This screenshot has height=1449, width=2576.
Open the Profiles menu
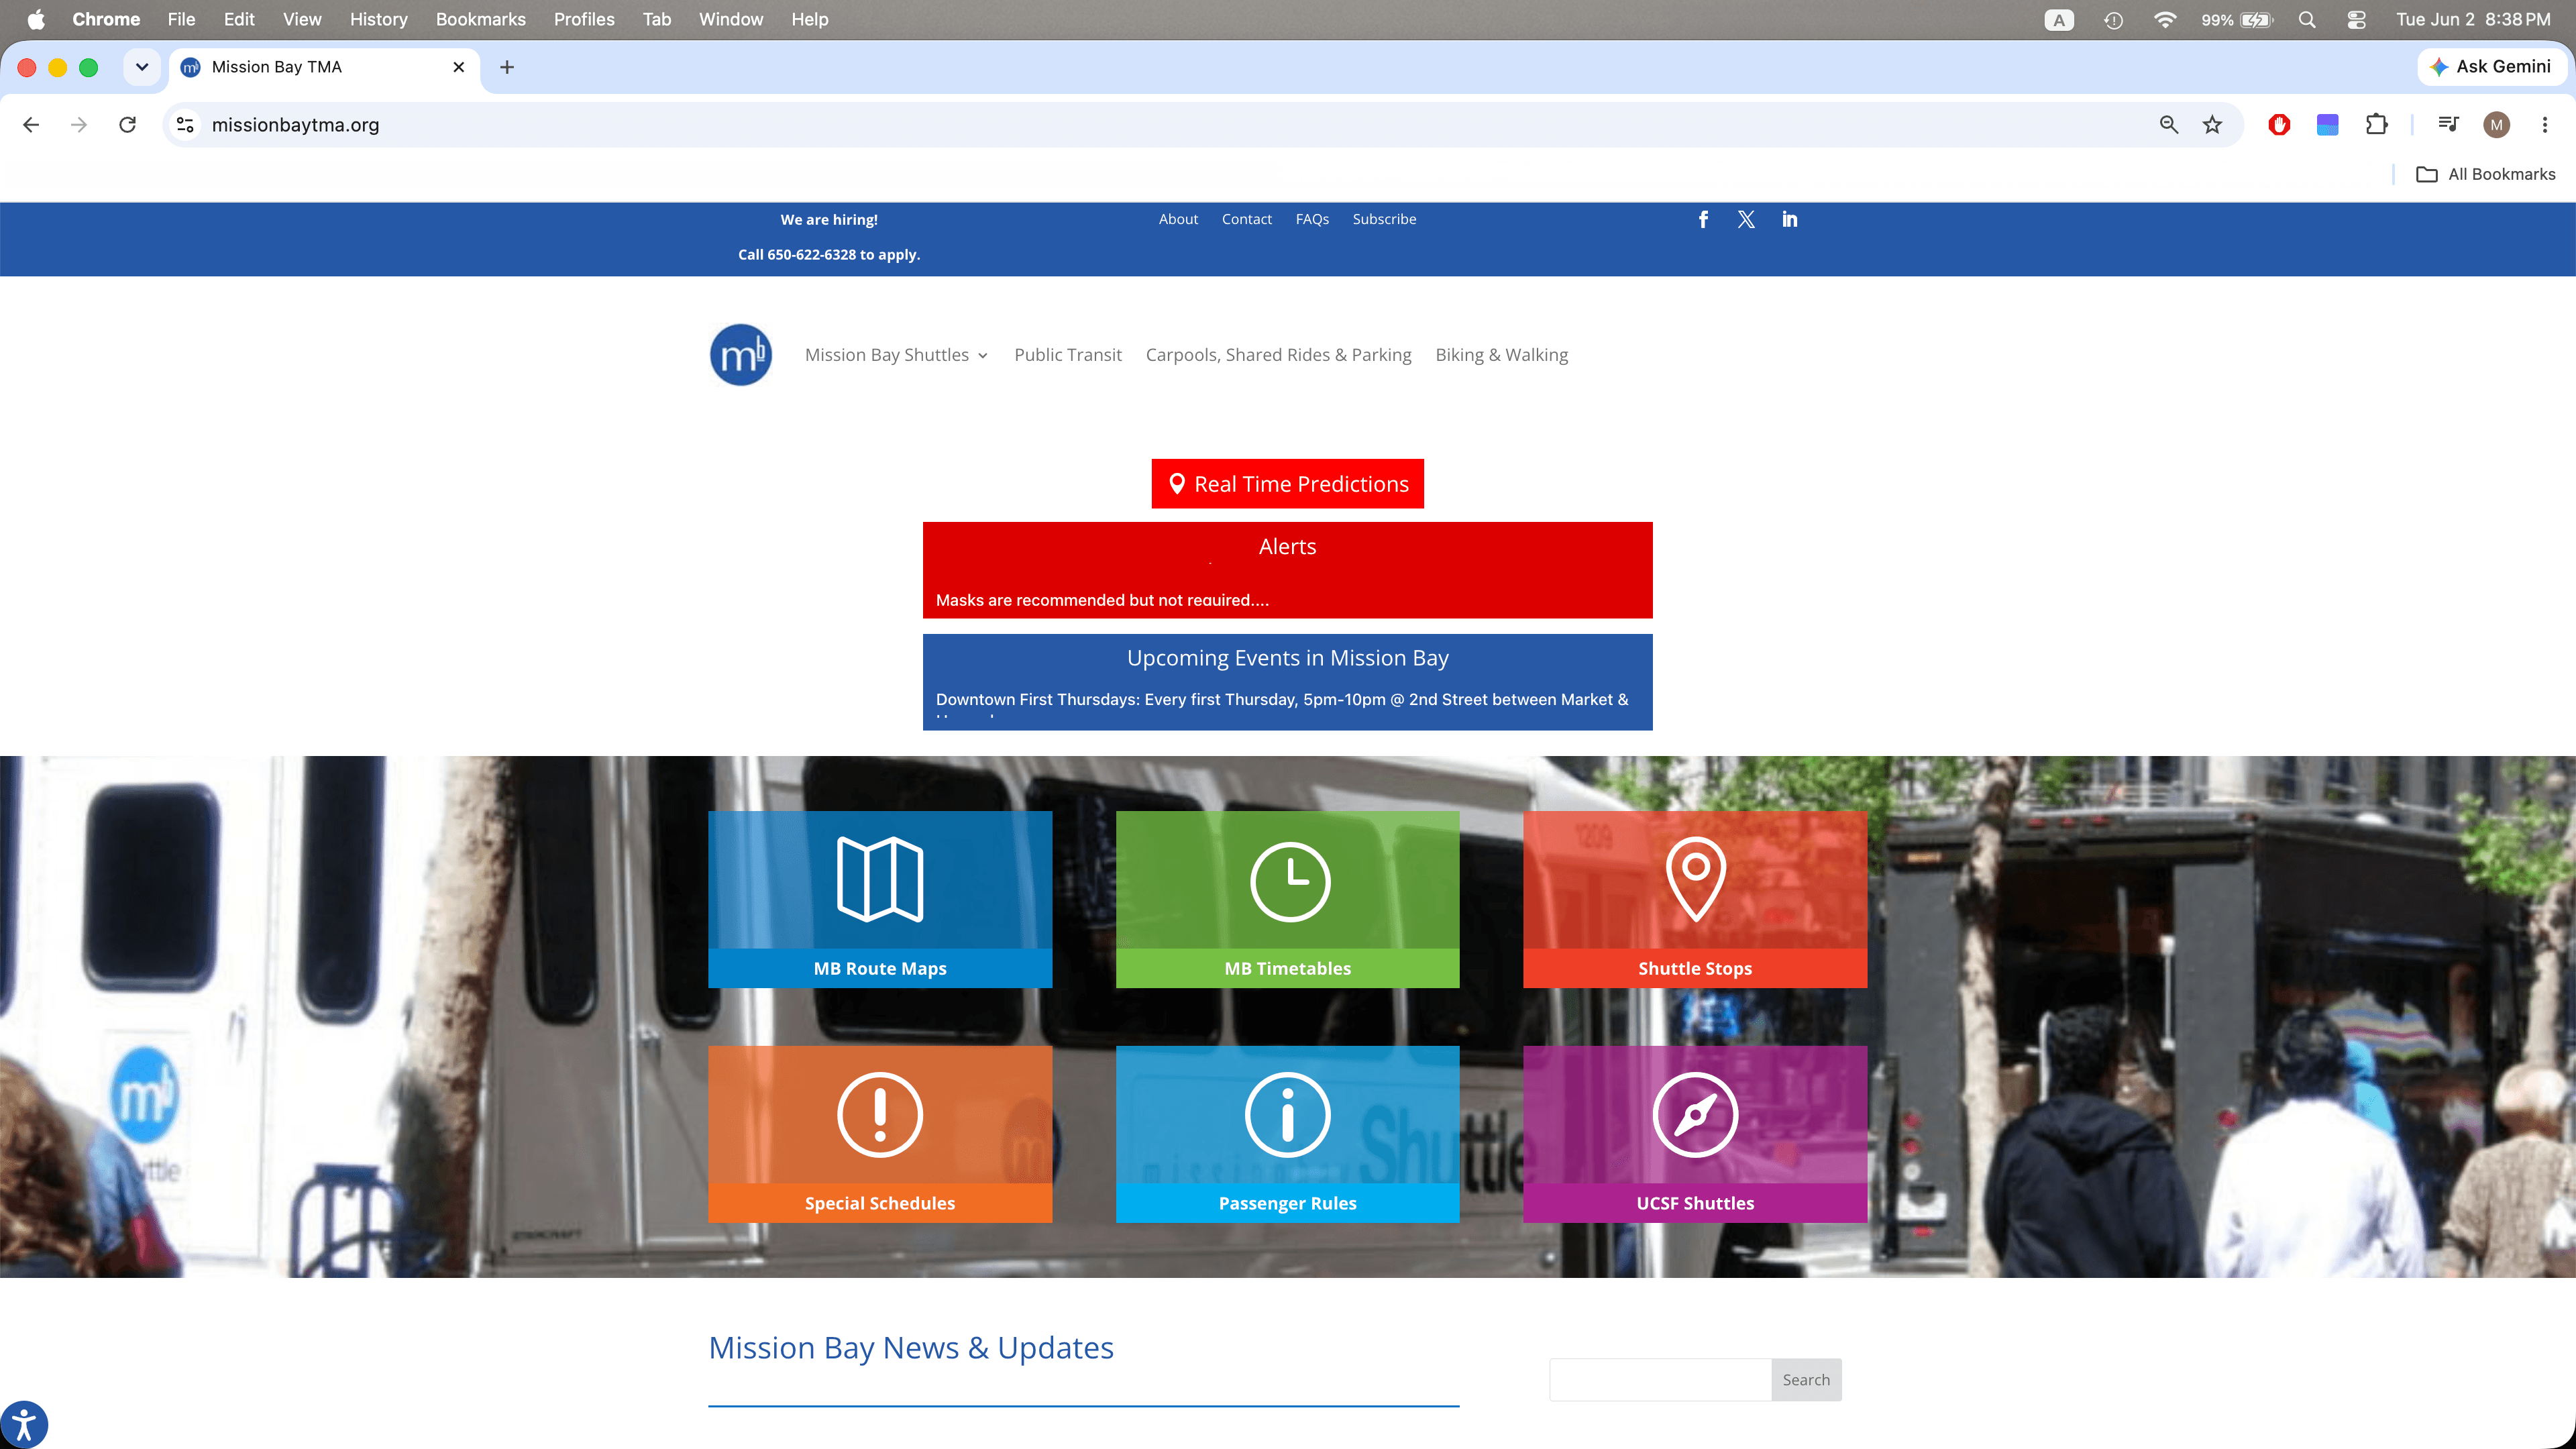click(584, 19)
